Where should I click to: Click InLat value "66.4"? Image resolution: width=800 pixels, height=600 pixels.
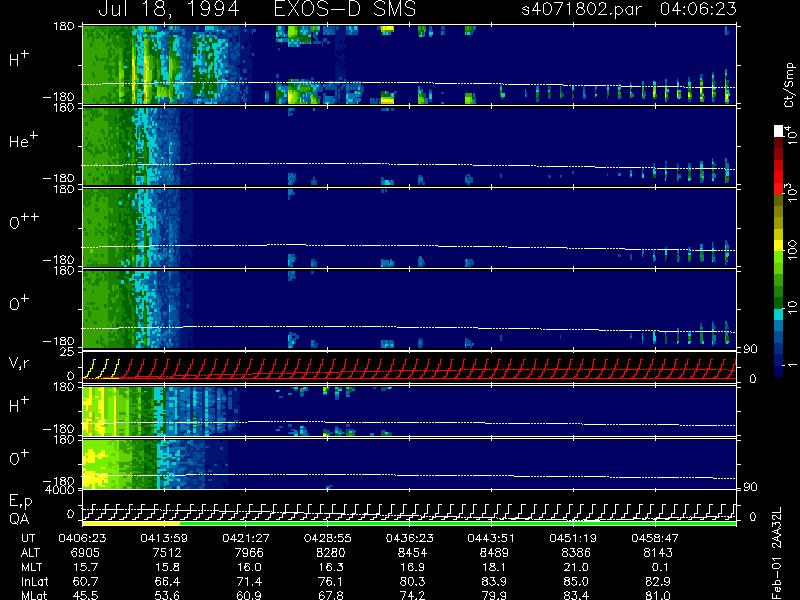167,581
